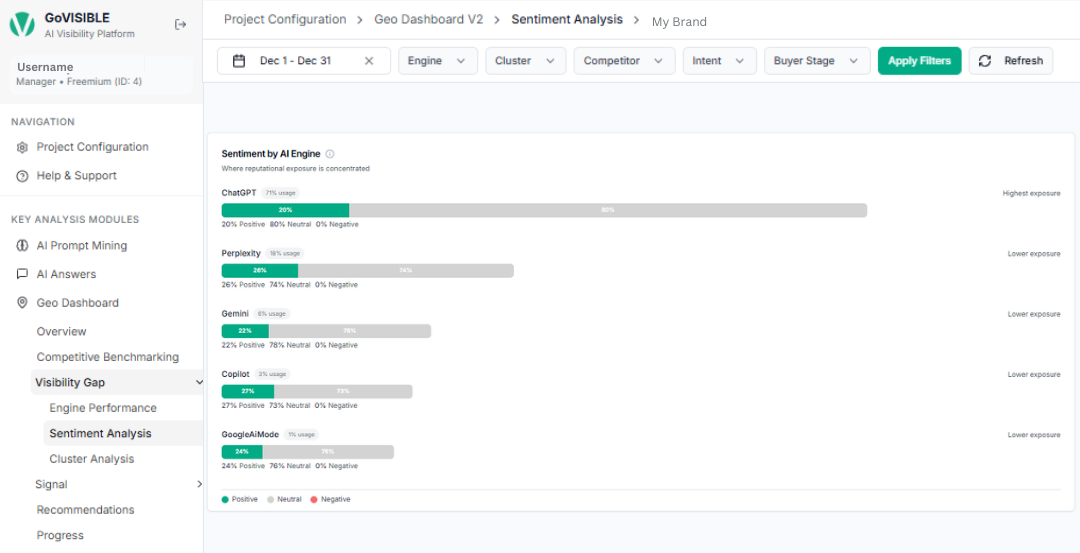Select Recommendations in sidebar
The height and width of the screenshot is (553, 1080).
point(85,510)
